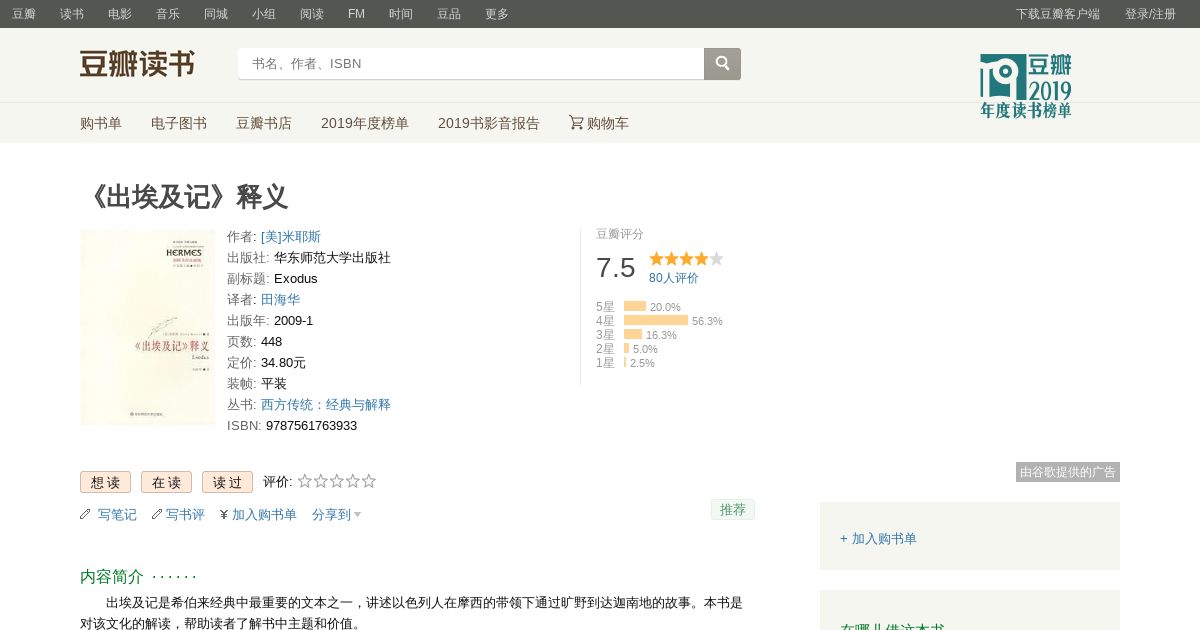Image resolution: width=1200 pixels, height=630 pixels.
Task: Go to the 2019年度榜单 tab
Action: (365, 123)
